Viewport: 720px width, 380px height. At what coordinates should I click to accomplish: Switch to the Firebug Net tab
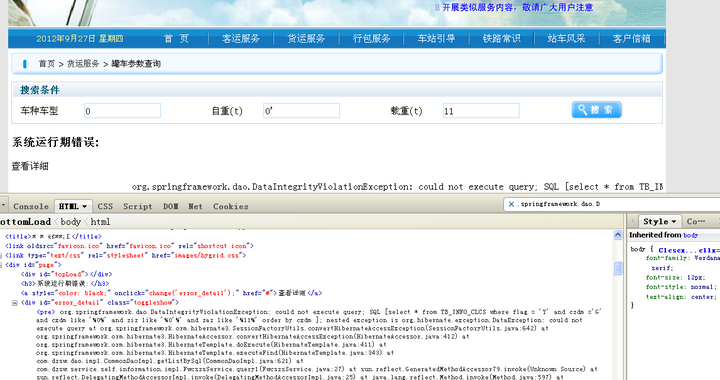(x=195, y=207)
